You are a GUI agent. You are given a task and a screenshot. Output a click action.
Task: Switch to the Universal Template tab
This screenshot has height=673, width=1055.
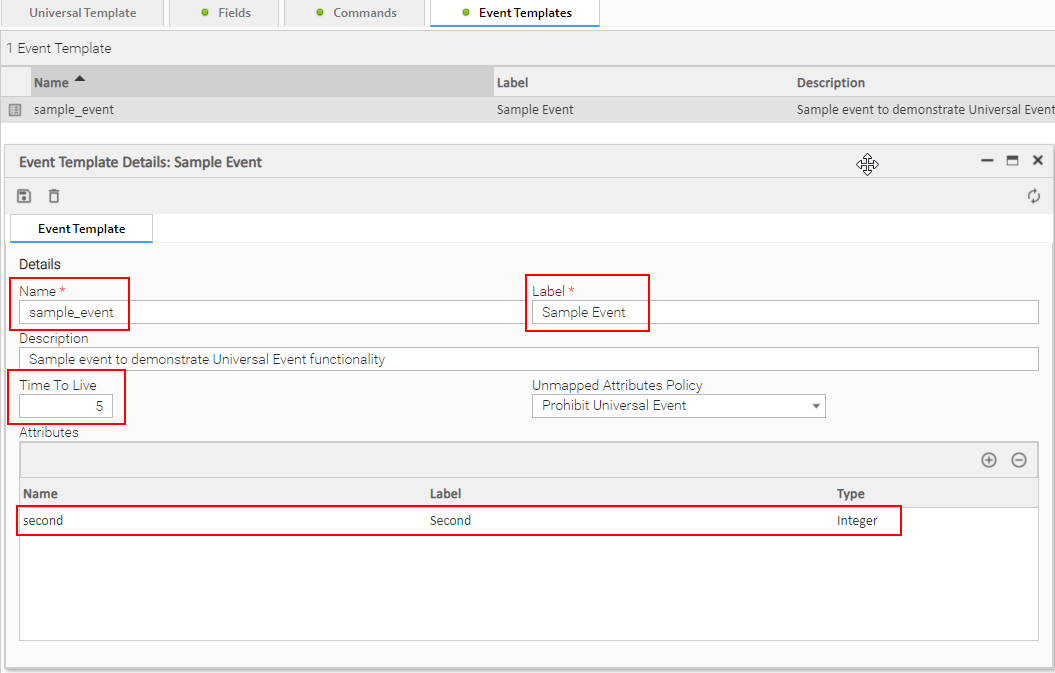[82, 13]
